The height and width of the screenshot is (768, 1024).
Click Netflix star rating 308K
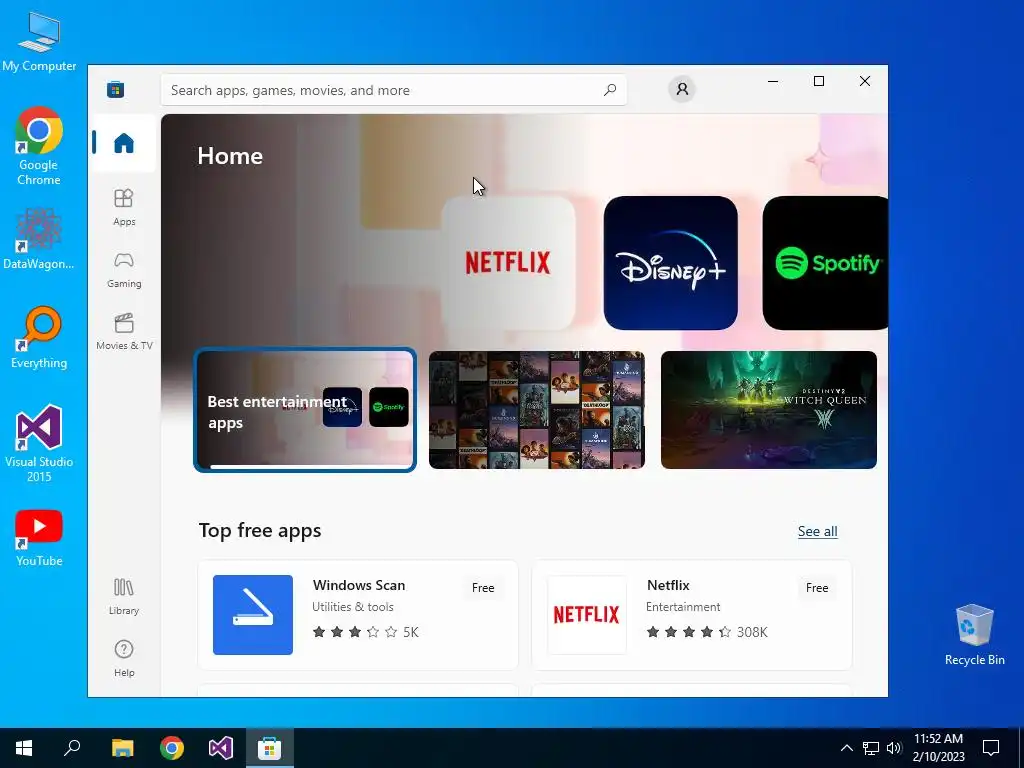pos(707,632)
